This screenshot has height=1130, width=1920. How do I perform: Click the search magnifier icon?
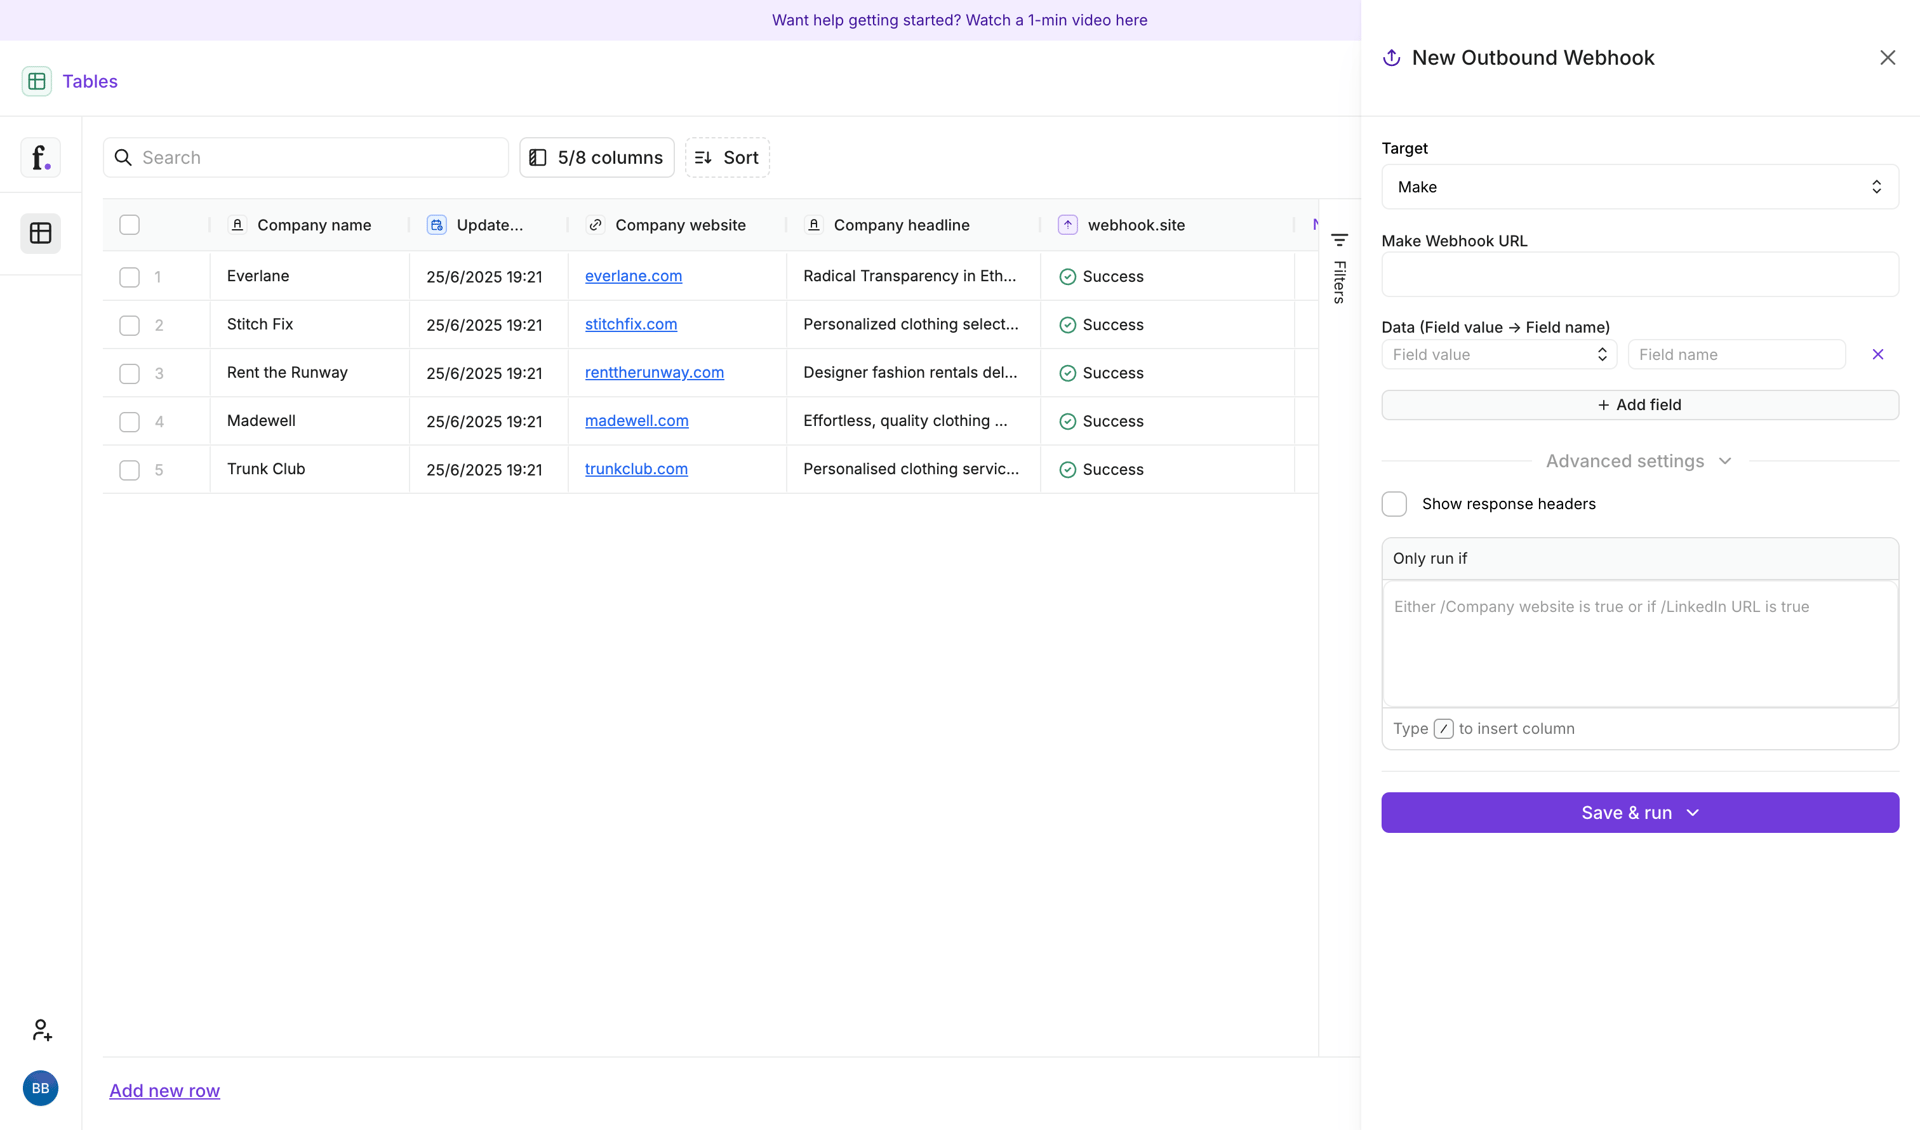123,157
